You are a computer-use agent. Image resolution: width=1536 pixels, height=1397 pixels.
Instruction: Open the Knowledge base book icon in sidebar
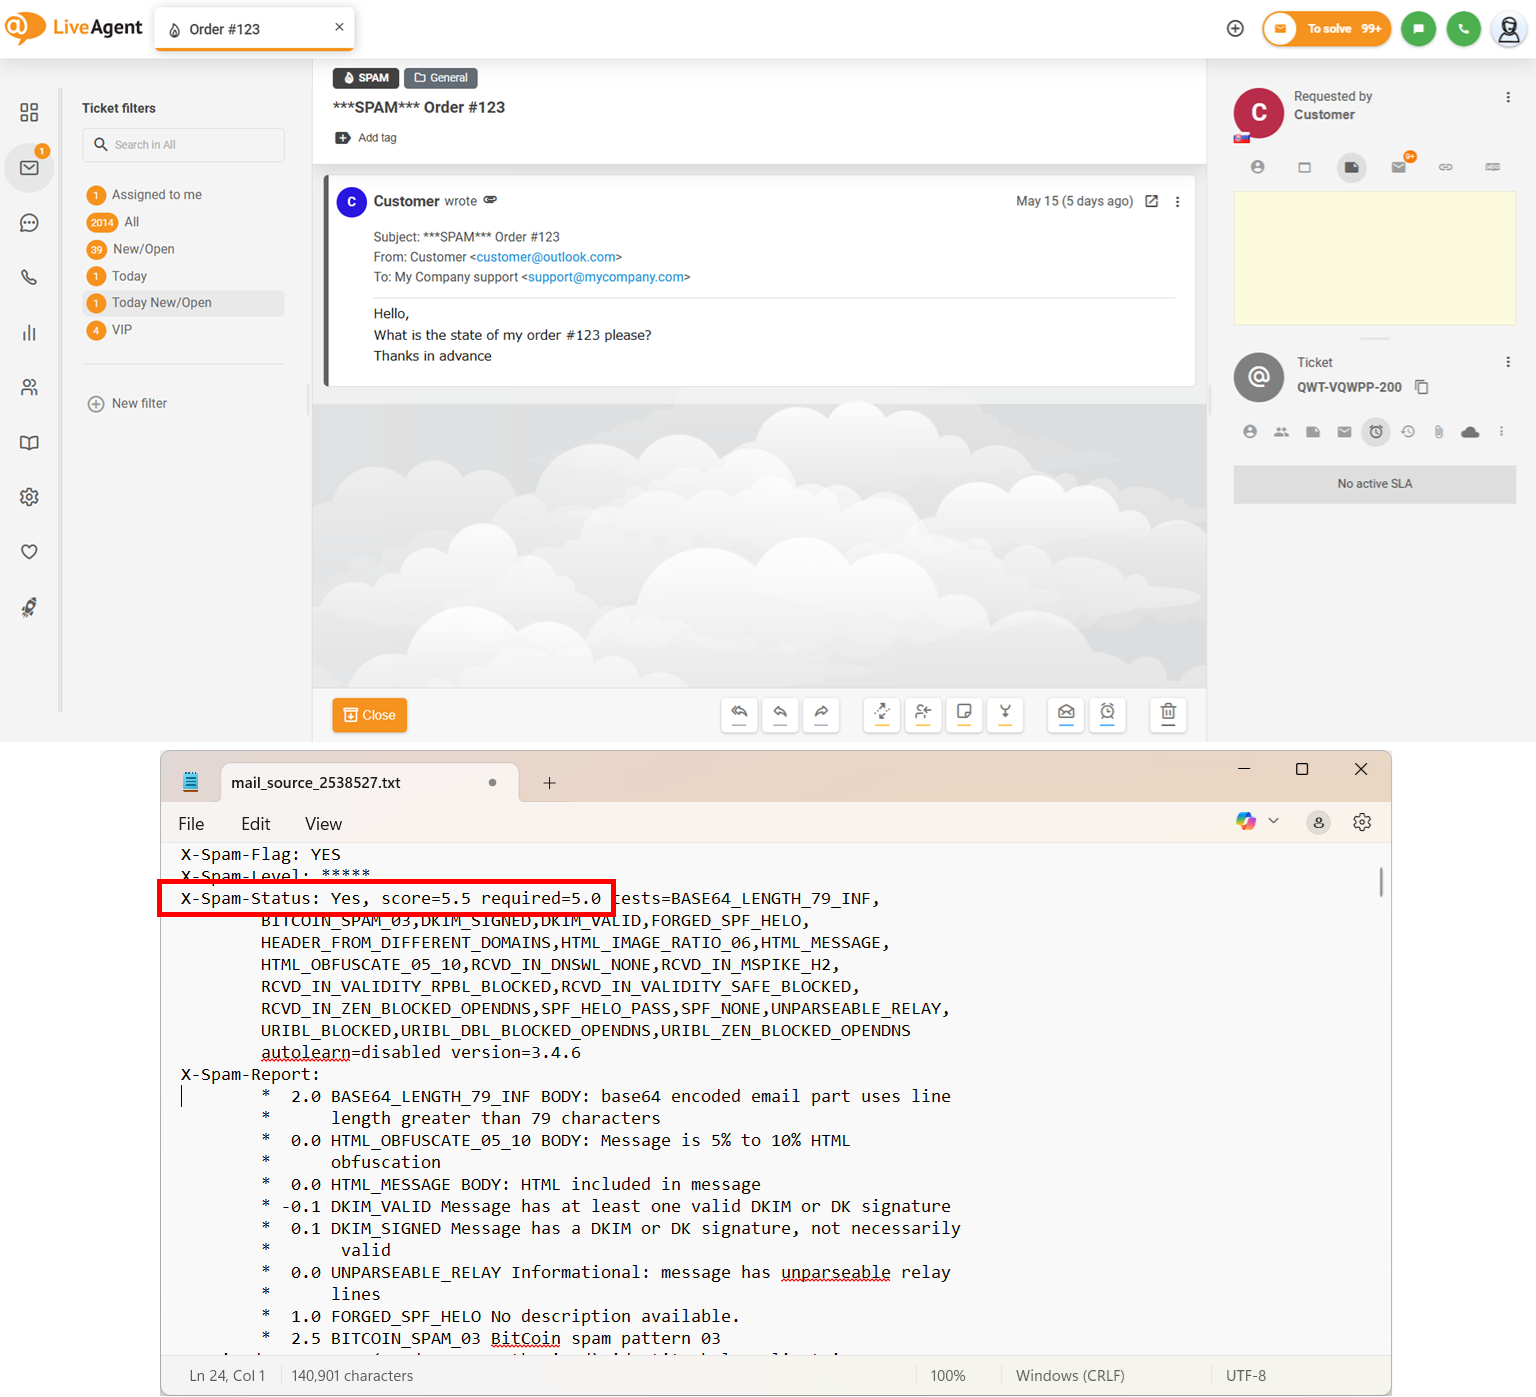pos(29,443)
